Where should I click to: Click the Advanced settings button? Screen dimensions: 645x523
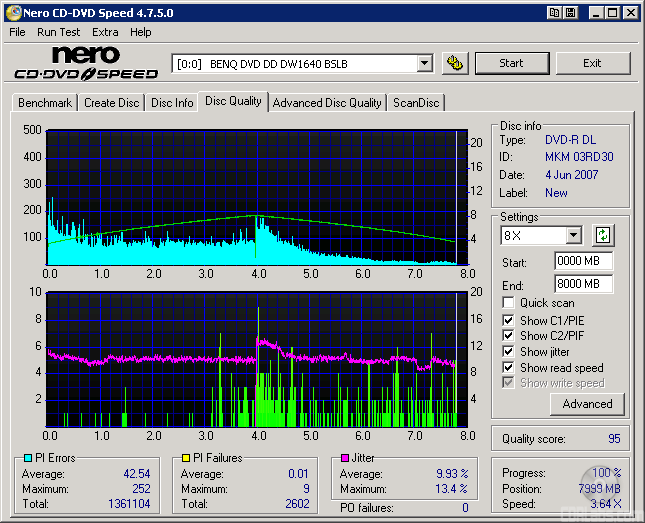(x=587, y=404)
